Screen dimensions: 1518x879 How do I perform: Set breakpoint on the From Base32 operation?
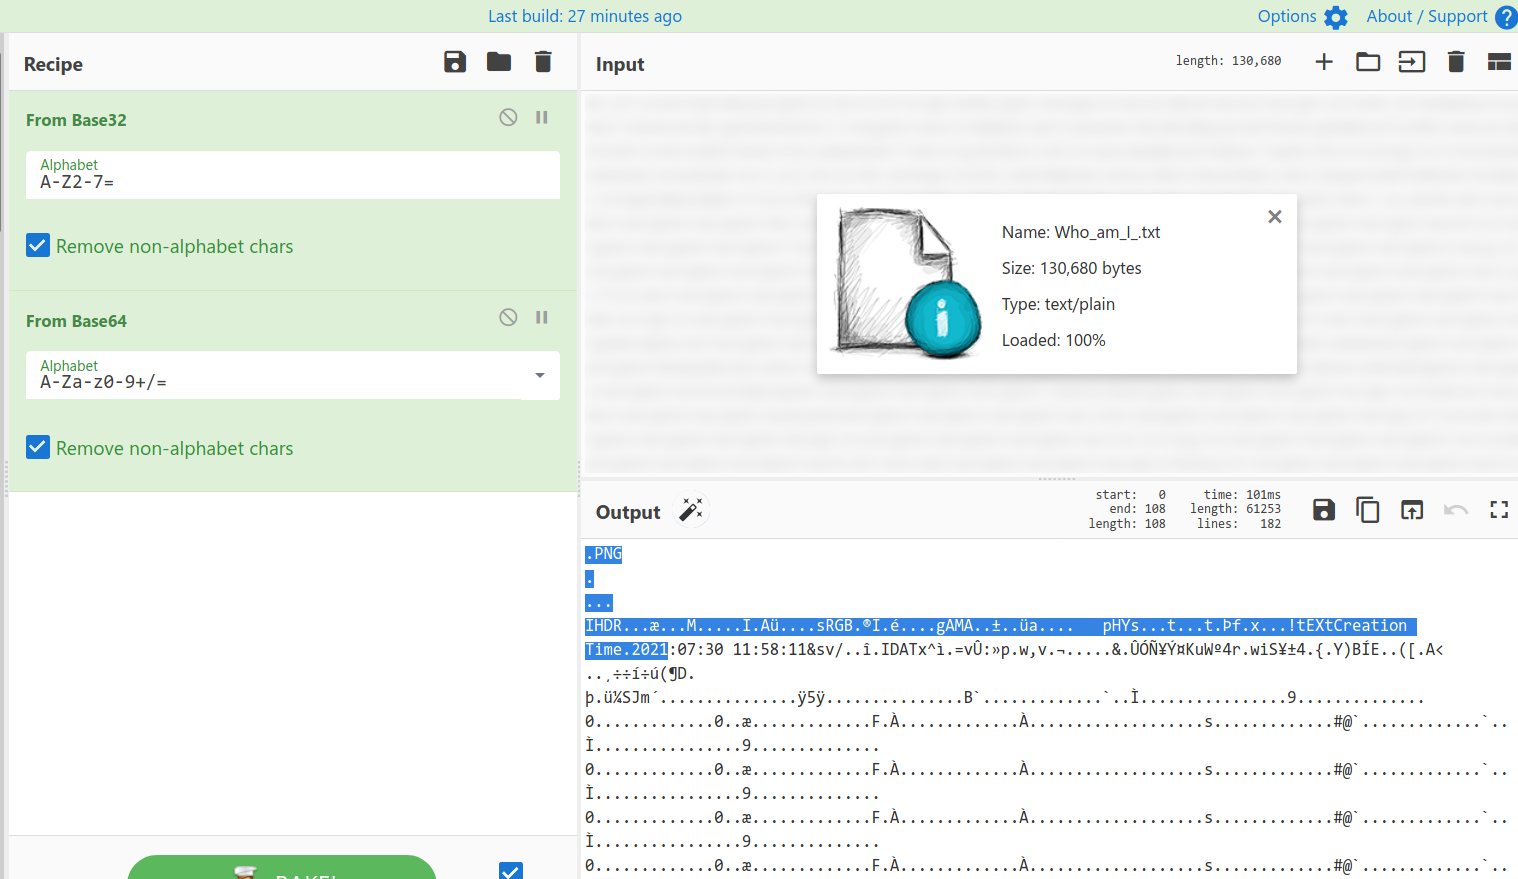pos(542,117)
